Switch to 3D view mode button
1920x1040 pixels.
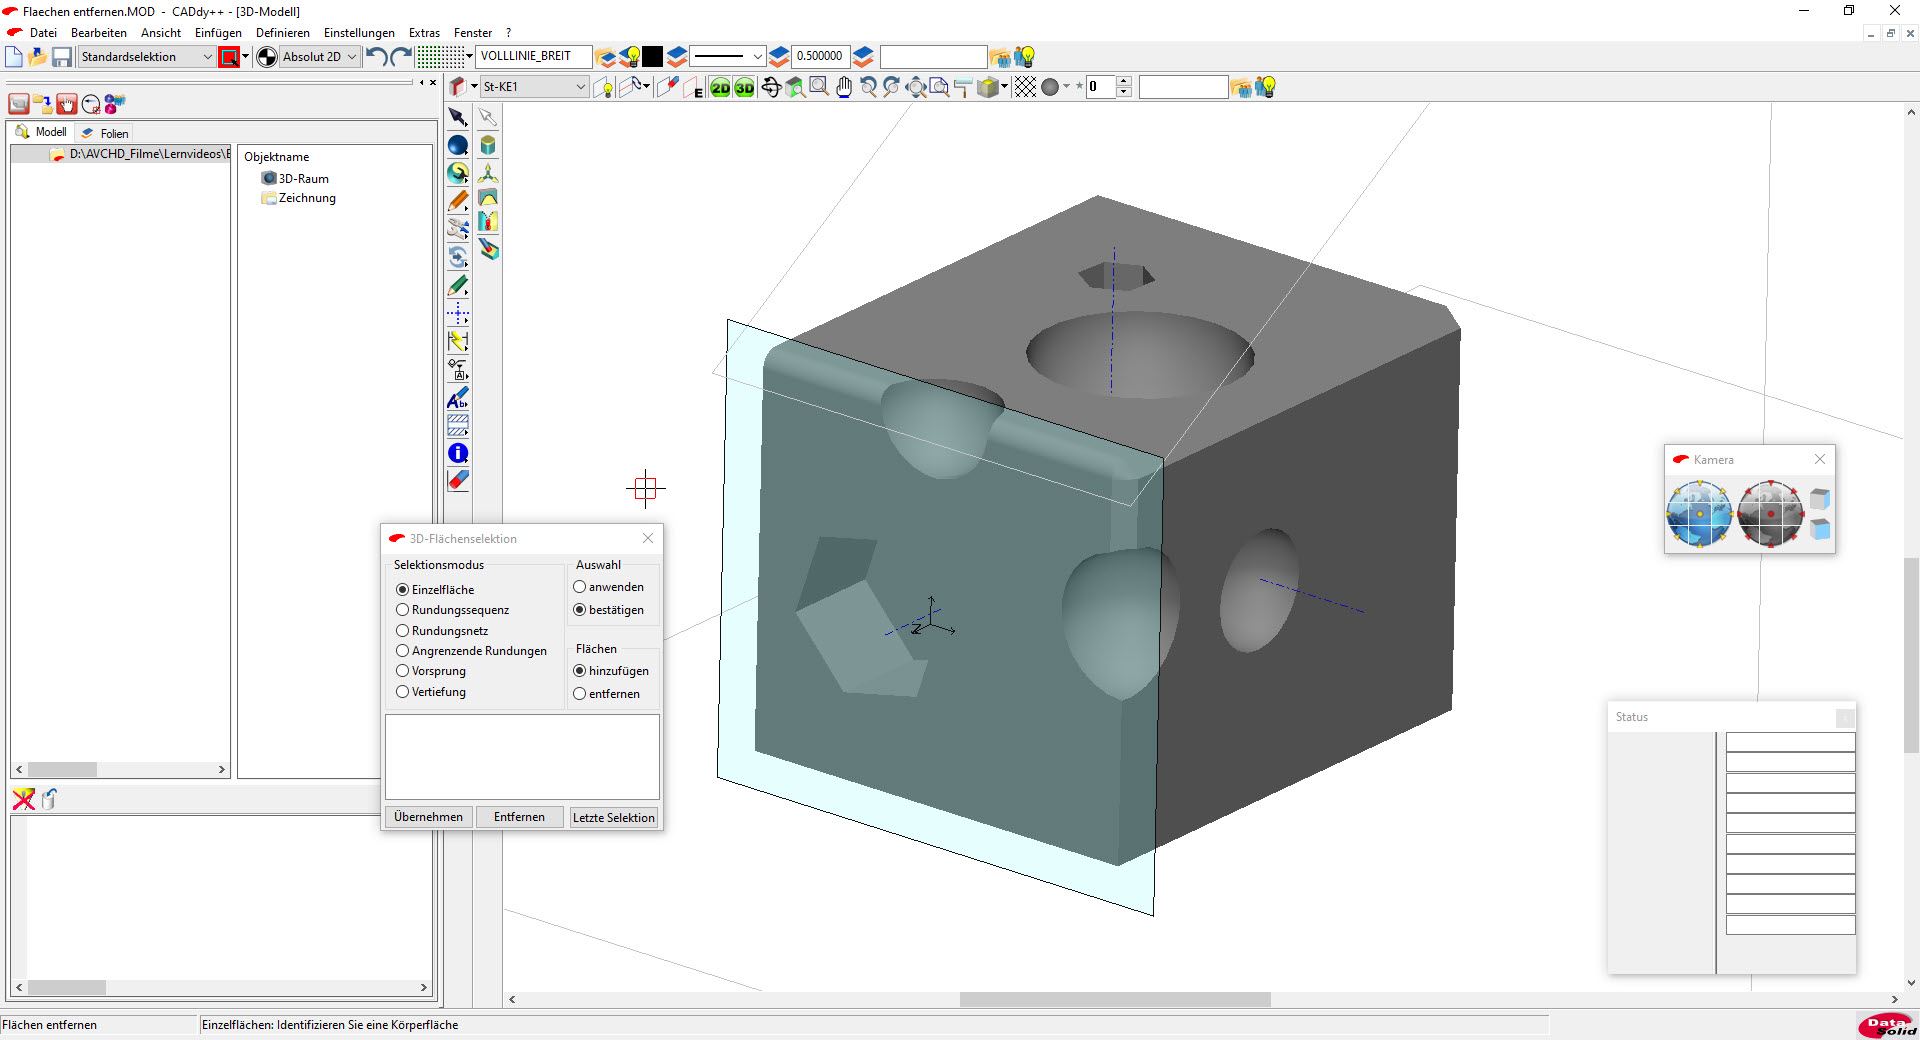tap(744, 88)
